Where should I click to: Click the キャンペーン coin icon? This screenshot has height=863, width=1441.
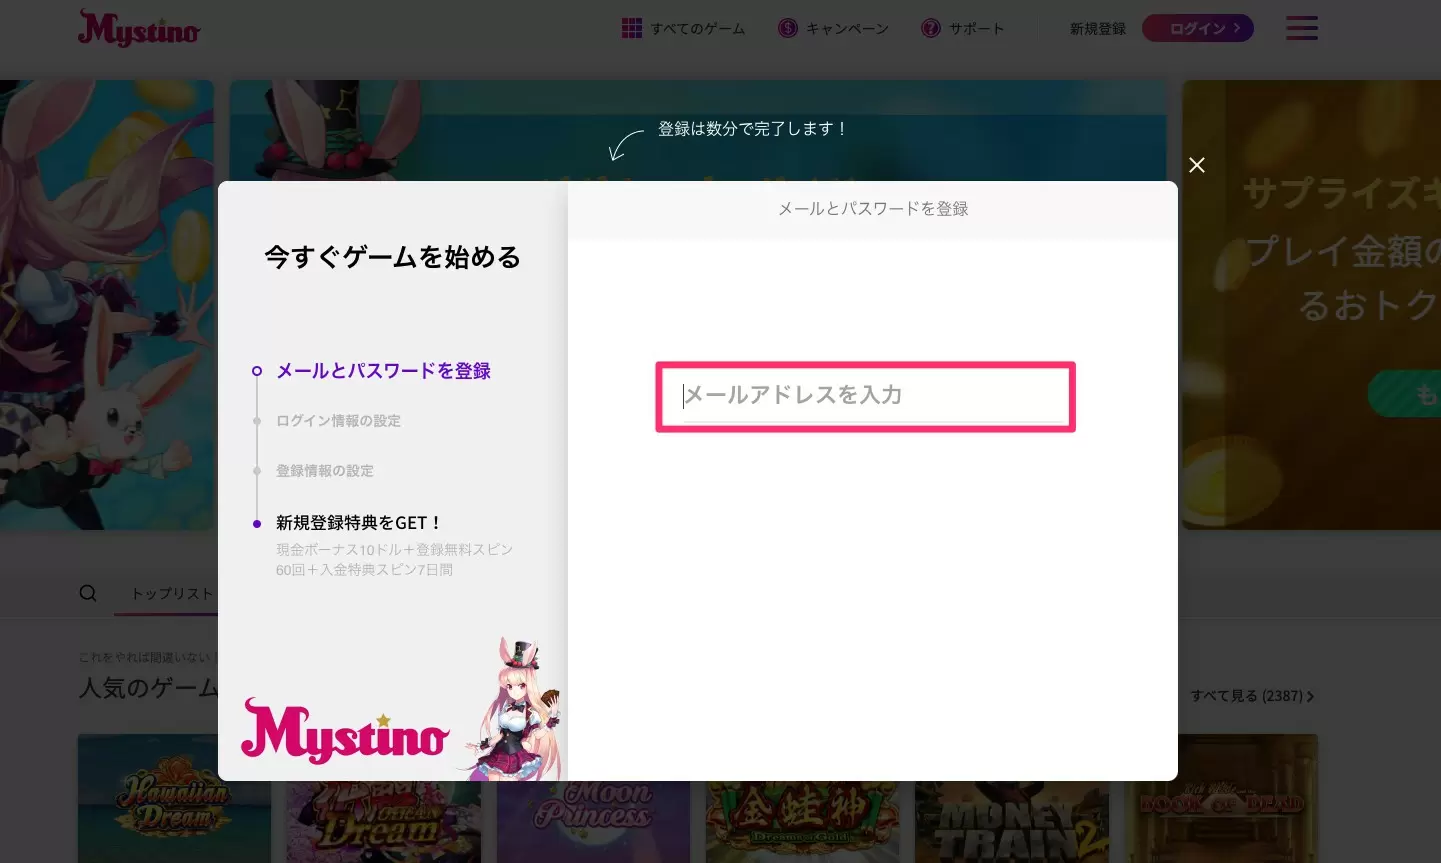pyautogui.click(x=788, y=28)
